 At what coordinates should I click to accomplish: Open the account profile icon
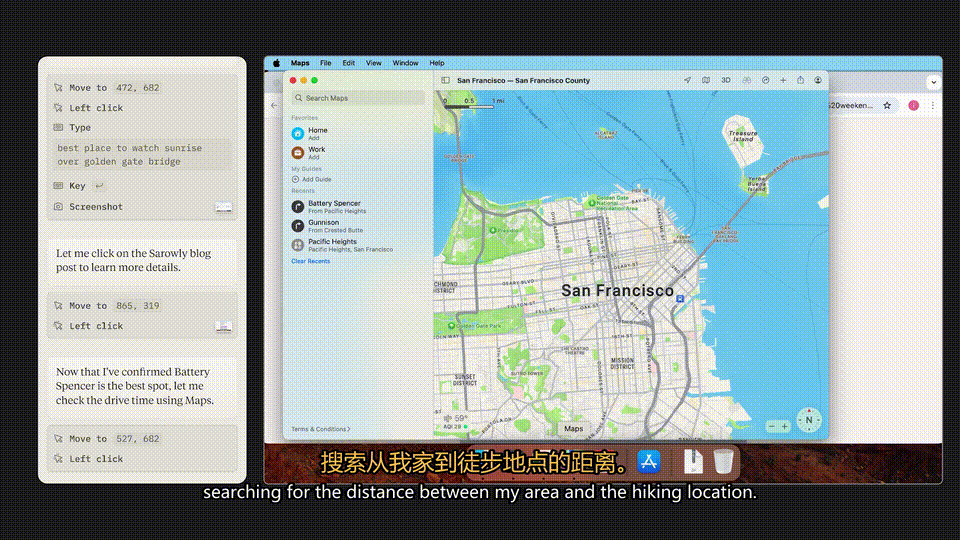click(818, 80)
